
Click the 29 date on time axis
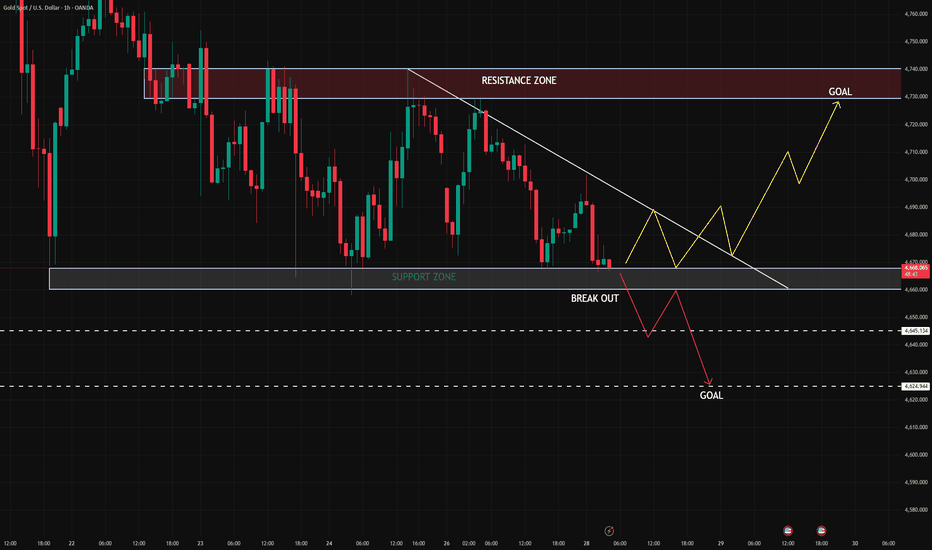[x=720, y=543]
